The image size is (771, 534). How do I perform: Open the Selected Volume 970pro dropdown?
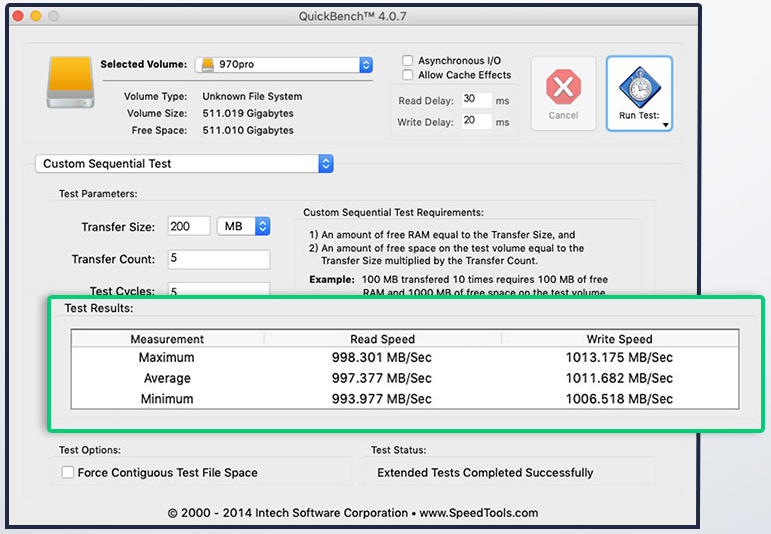click(x=284, y=64)
